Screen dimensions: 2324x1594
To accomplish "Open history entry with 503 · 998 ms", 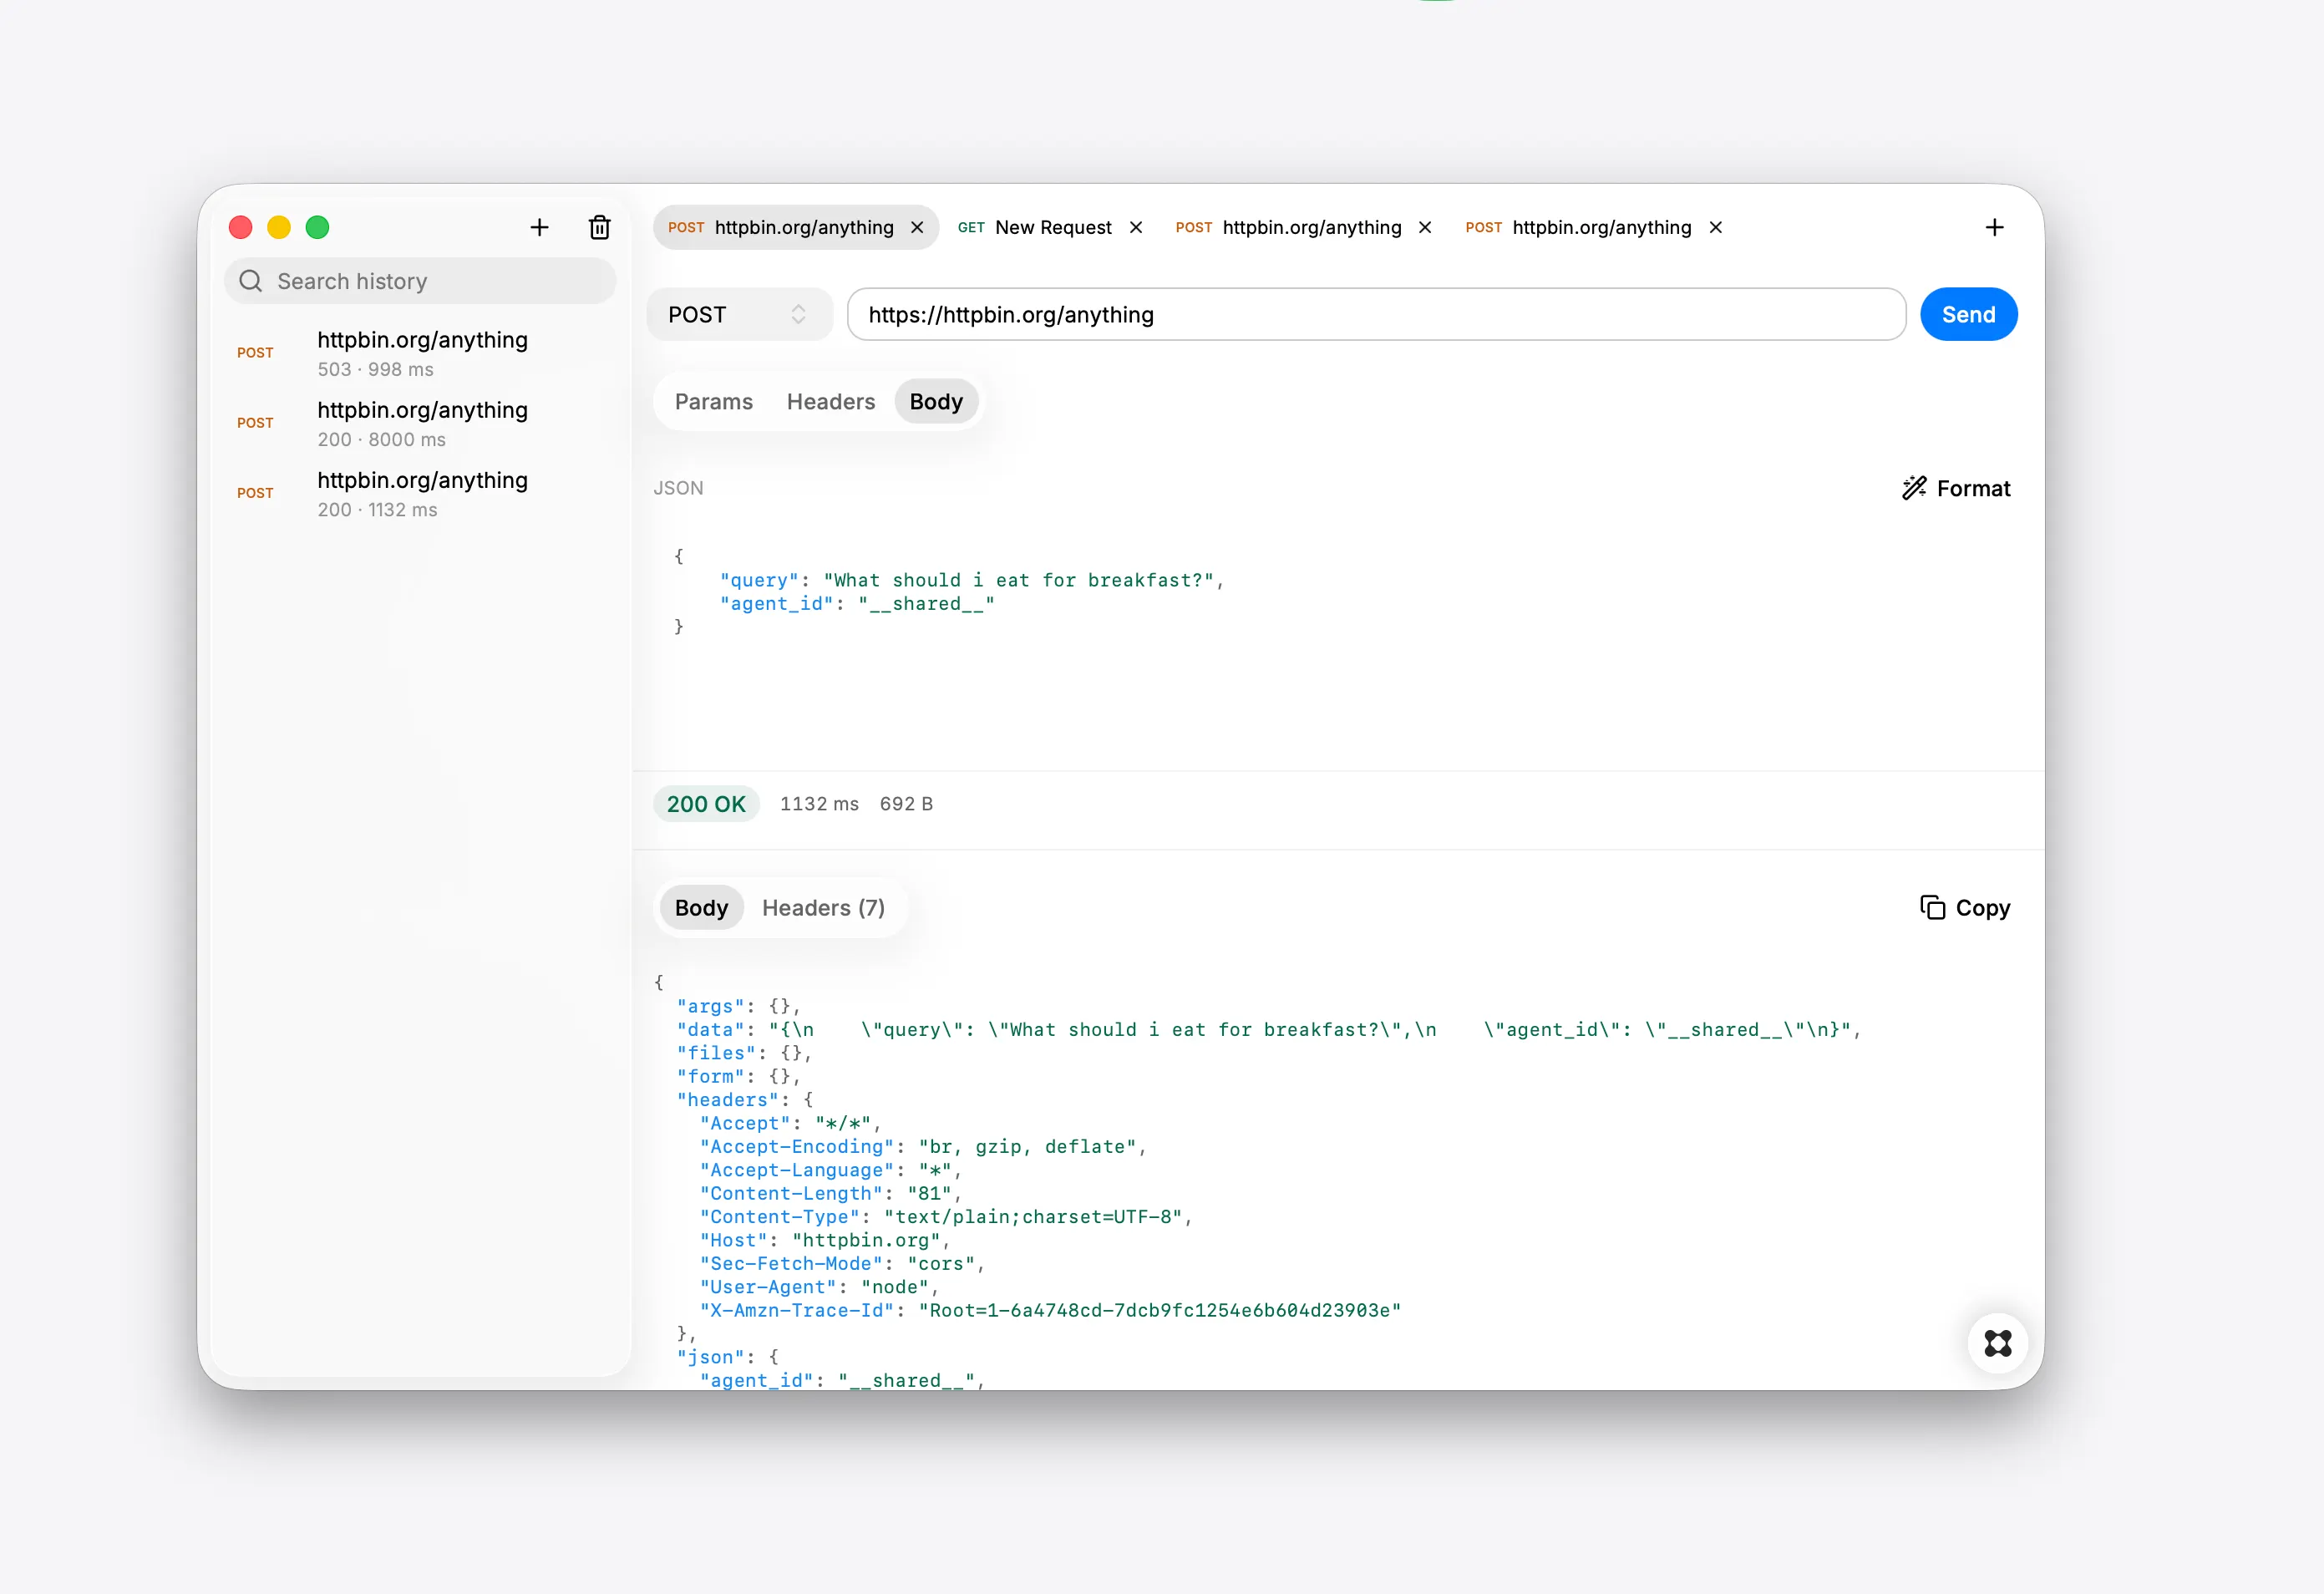I will pyautogui.click(x=420, y=353).
